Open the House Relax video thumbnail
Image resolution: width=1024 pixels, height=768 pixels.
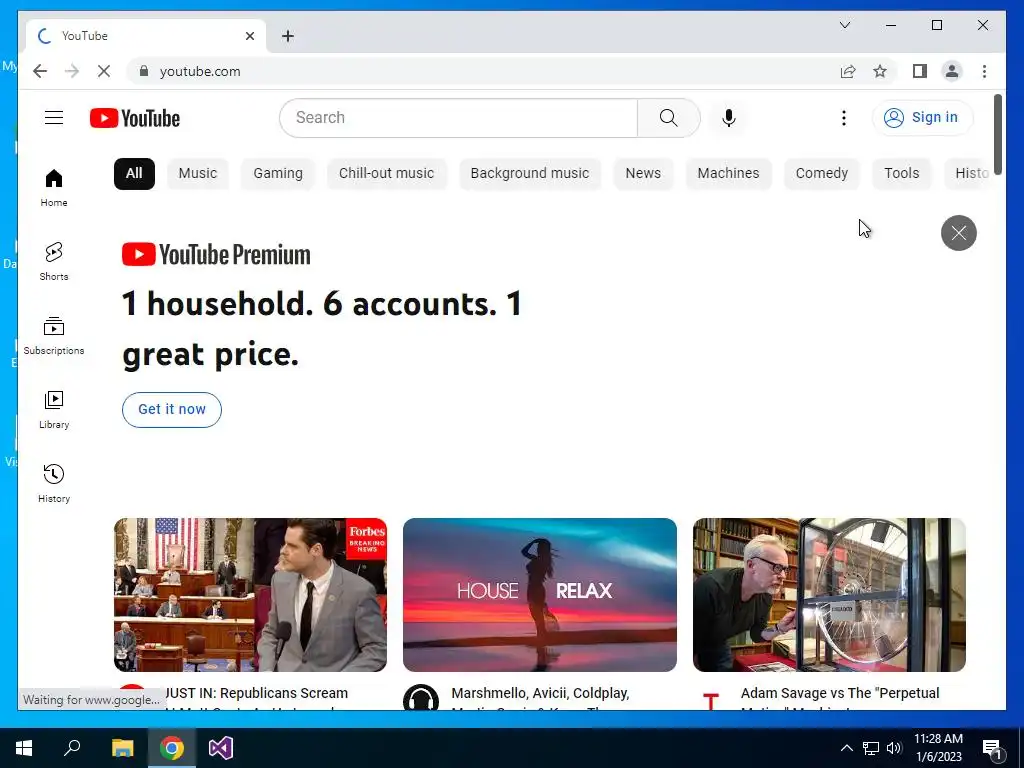(x=539, y=594)
